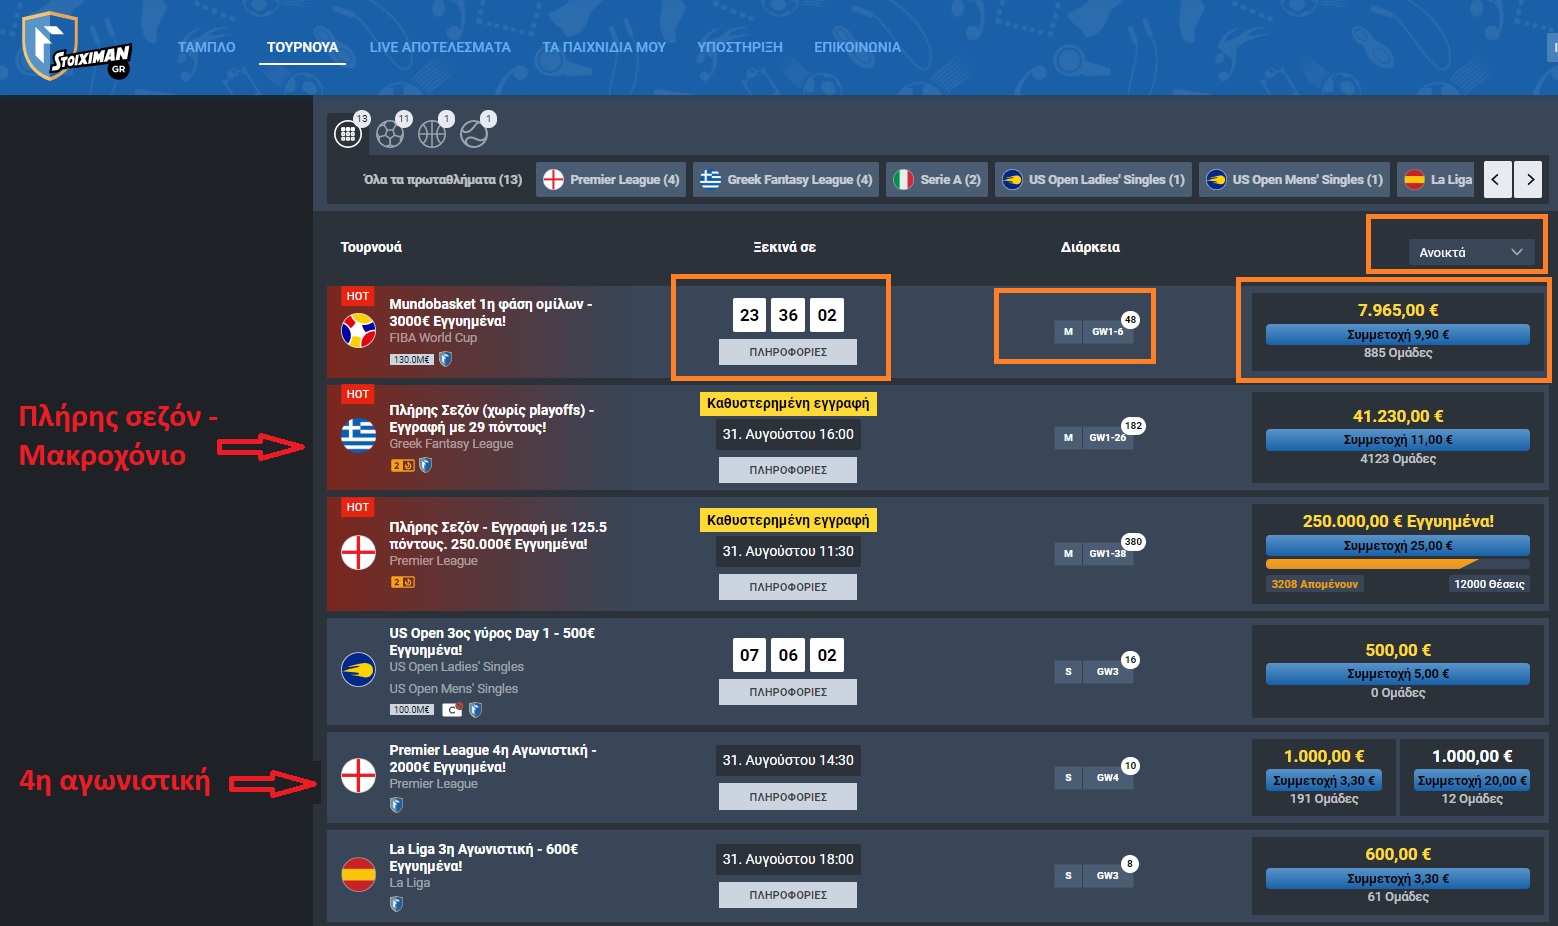This screenshot has width=1558, height=926.
Task: Filter by US Open Ladies' Singles (1)
Action: coord(1093,180)
